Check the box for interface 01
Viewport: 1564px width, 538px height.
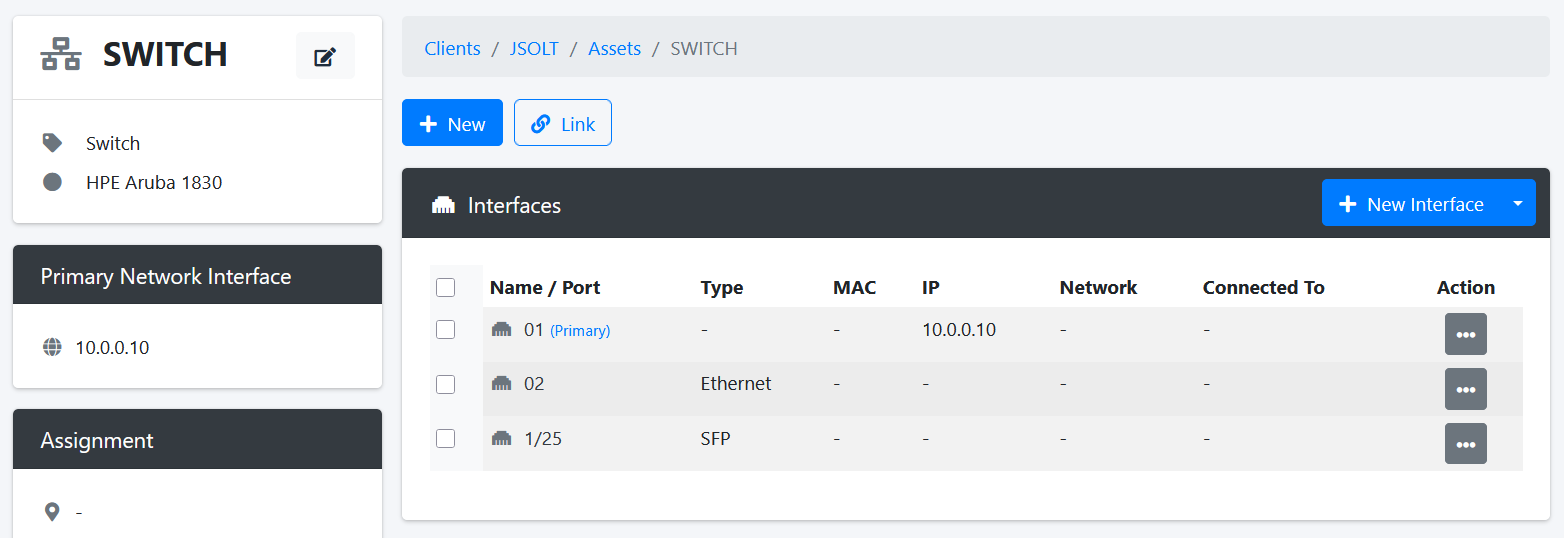click(446, 329)
